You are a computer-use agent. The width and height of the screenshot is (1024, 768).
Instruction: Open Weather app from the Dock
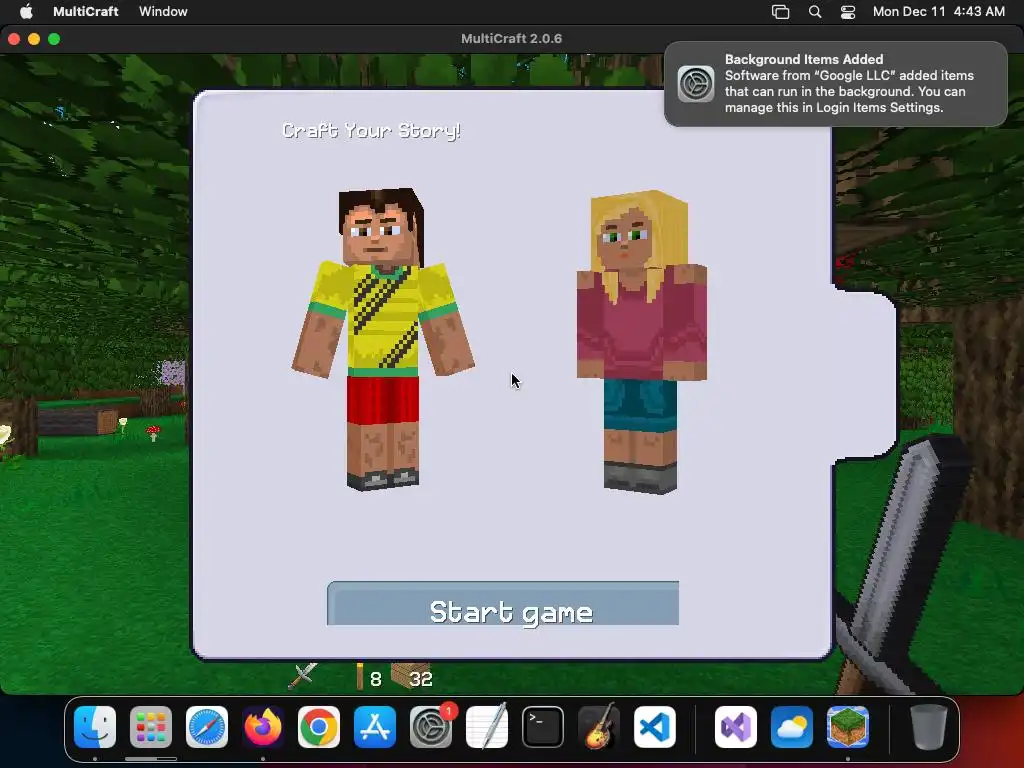792,727
